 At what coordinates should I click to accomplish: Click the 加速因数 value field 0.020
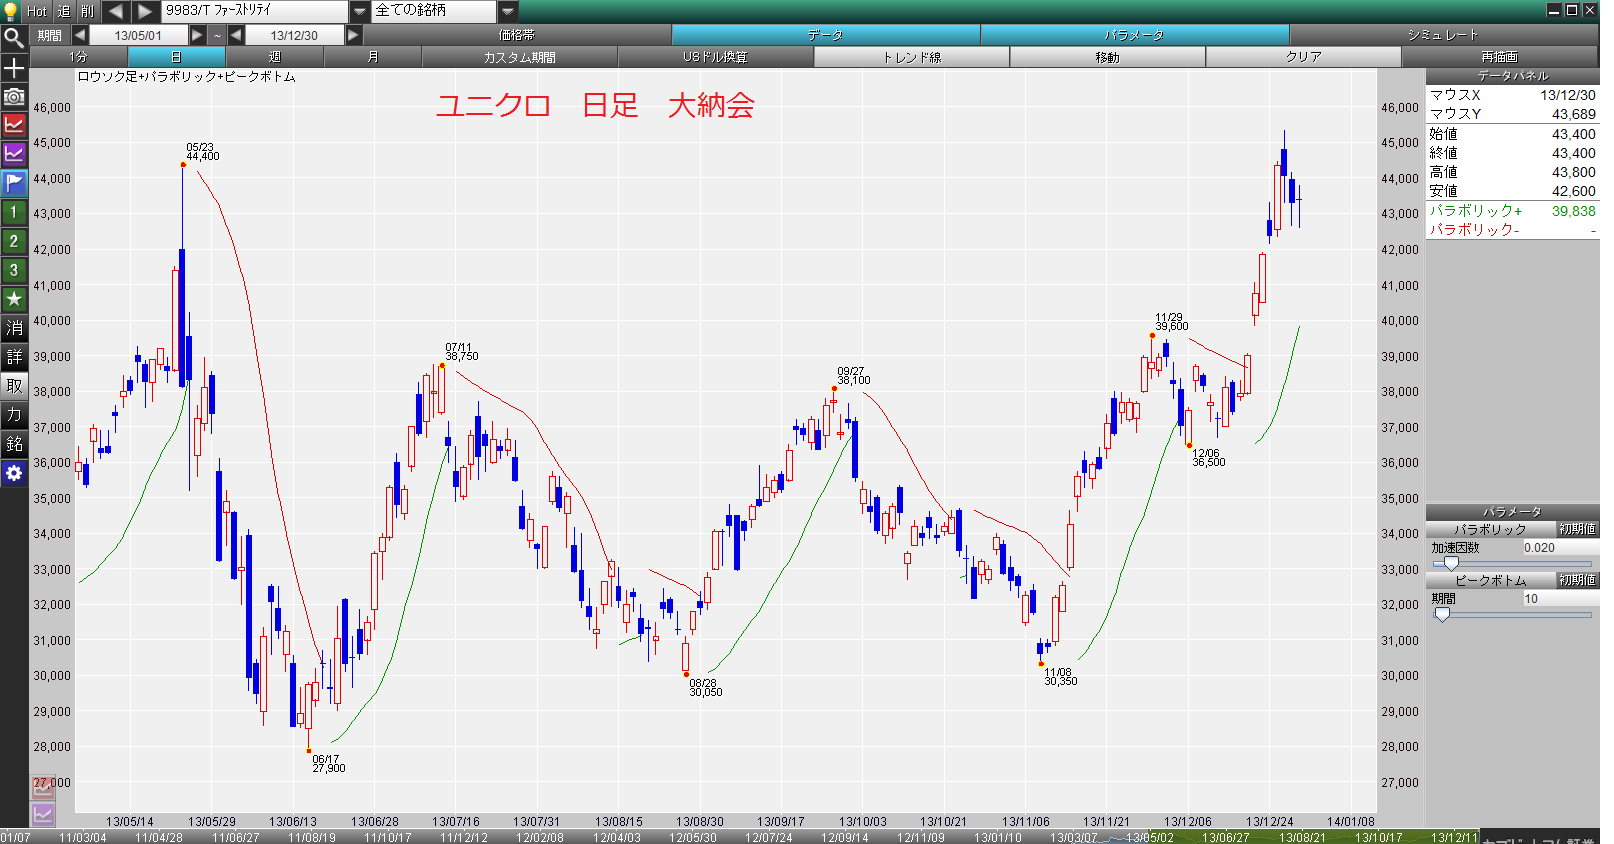click(x=1559, y=548)
